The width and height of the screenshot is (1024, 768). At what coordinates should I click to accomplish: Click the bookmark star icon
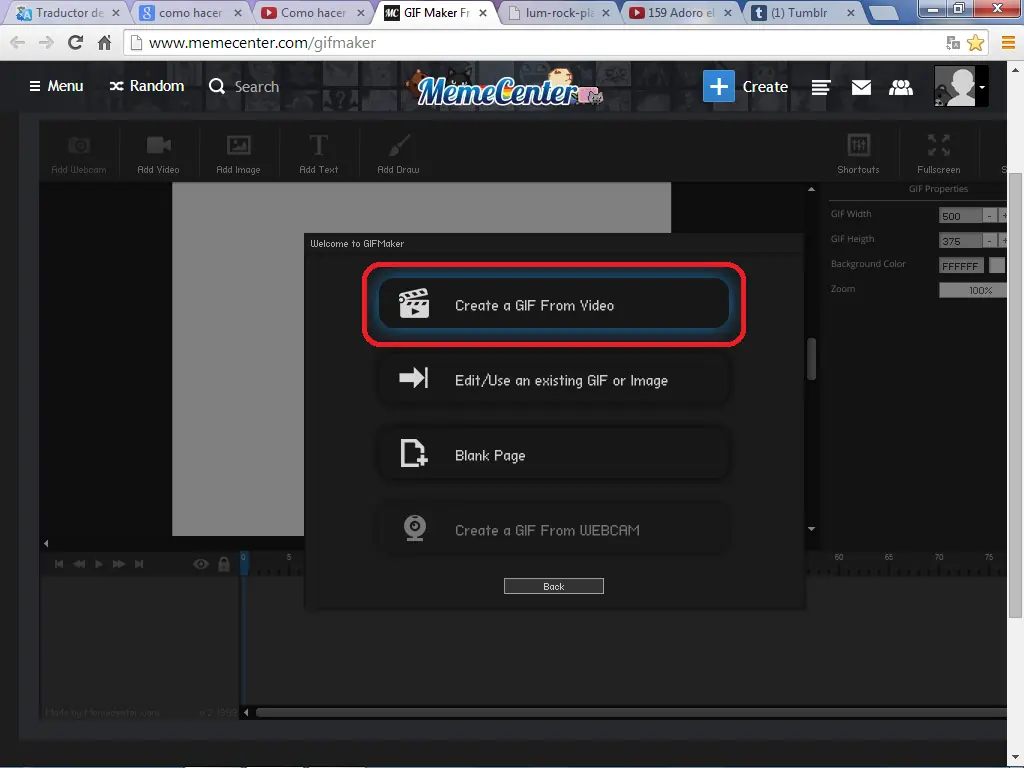975,43
